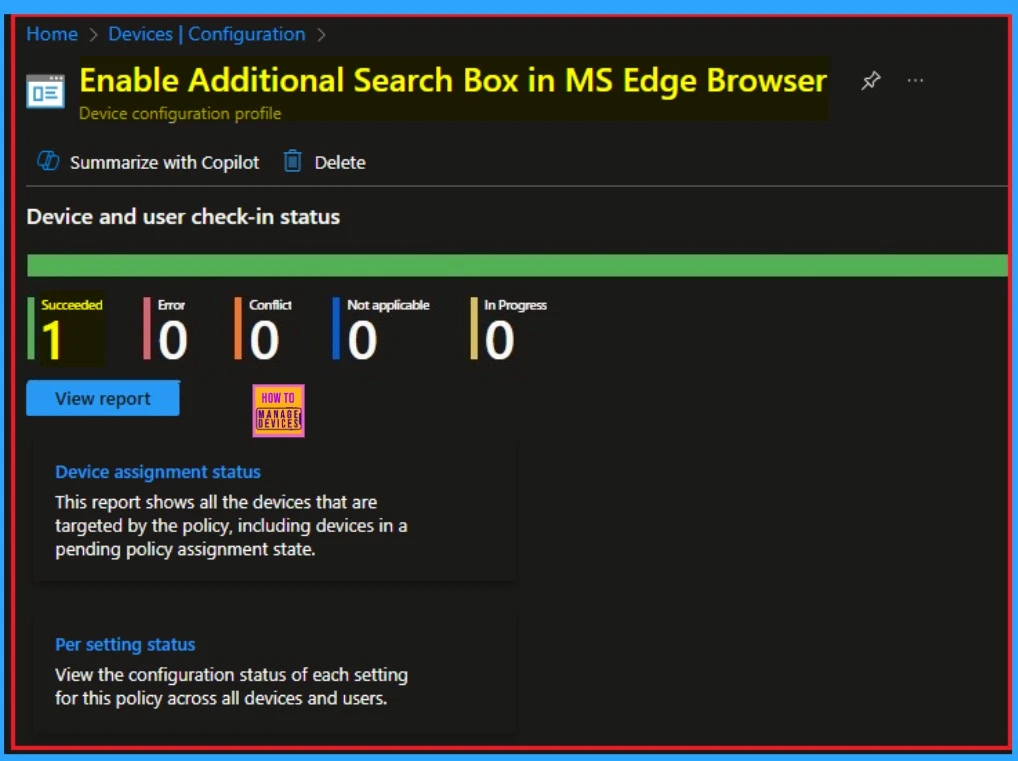Click the 'Device configuration profile' subtitle
Image resolution: width=1018 pixels, height=761 pixels.
(180, 114)
